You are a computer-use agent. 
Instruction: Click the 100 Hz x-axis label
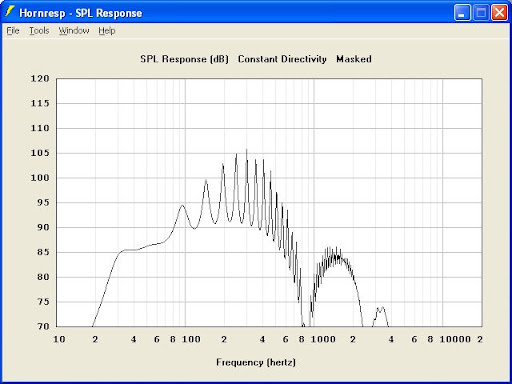(x=191, y=339)
